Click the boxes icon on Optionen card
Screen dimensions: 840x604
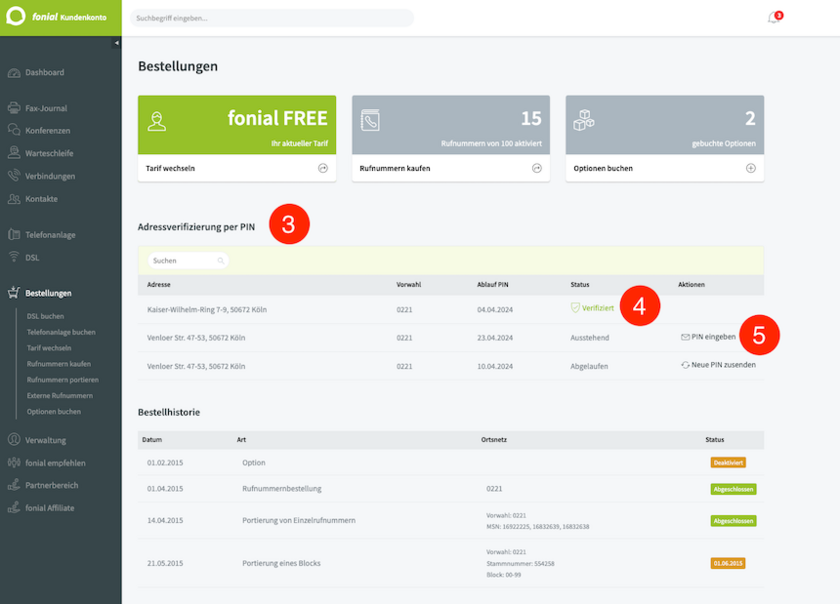pyautogui.click(x=584, y=120)
